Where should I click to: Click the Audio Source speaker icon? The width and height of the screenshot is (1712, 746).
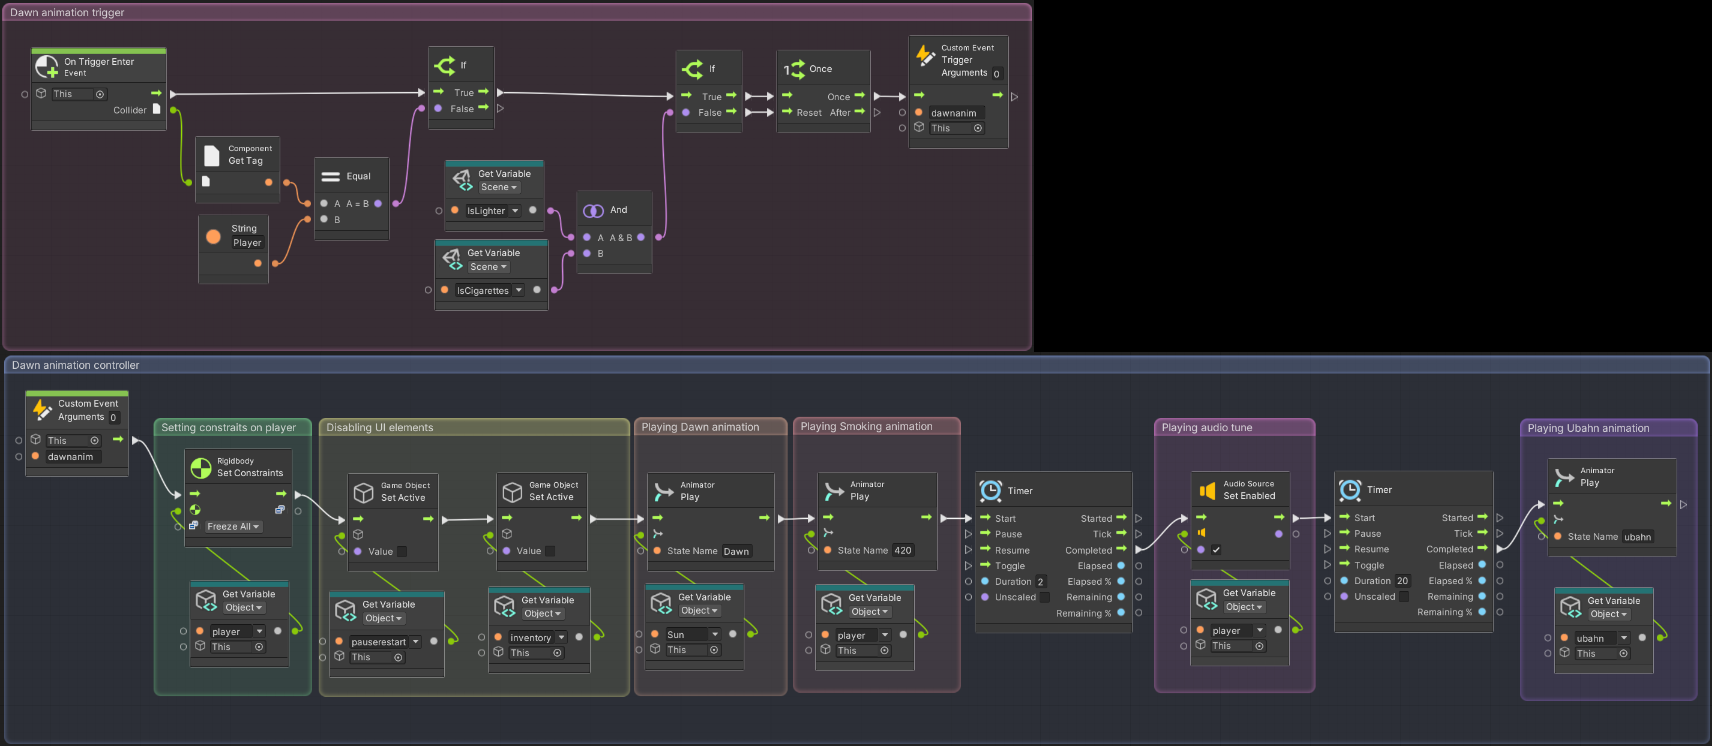(1207, 490)
